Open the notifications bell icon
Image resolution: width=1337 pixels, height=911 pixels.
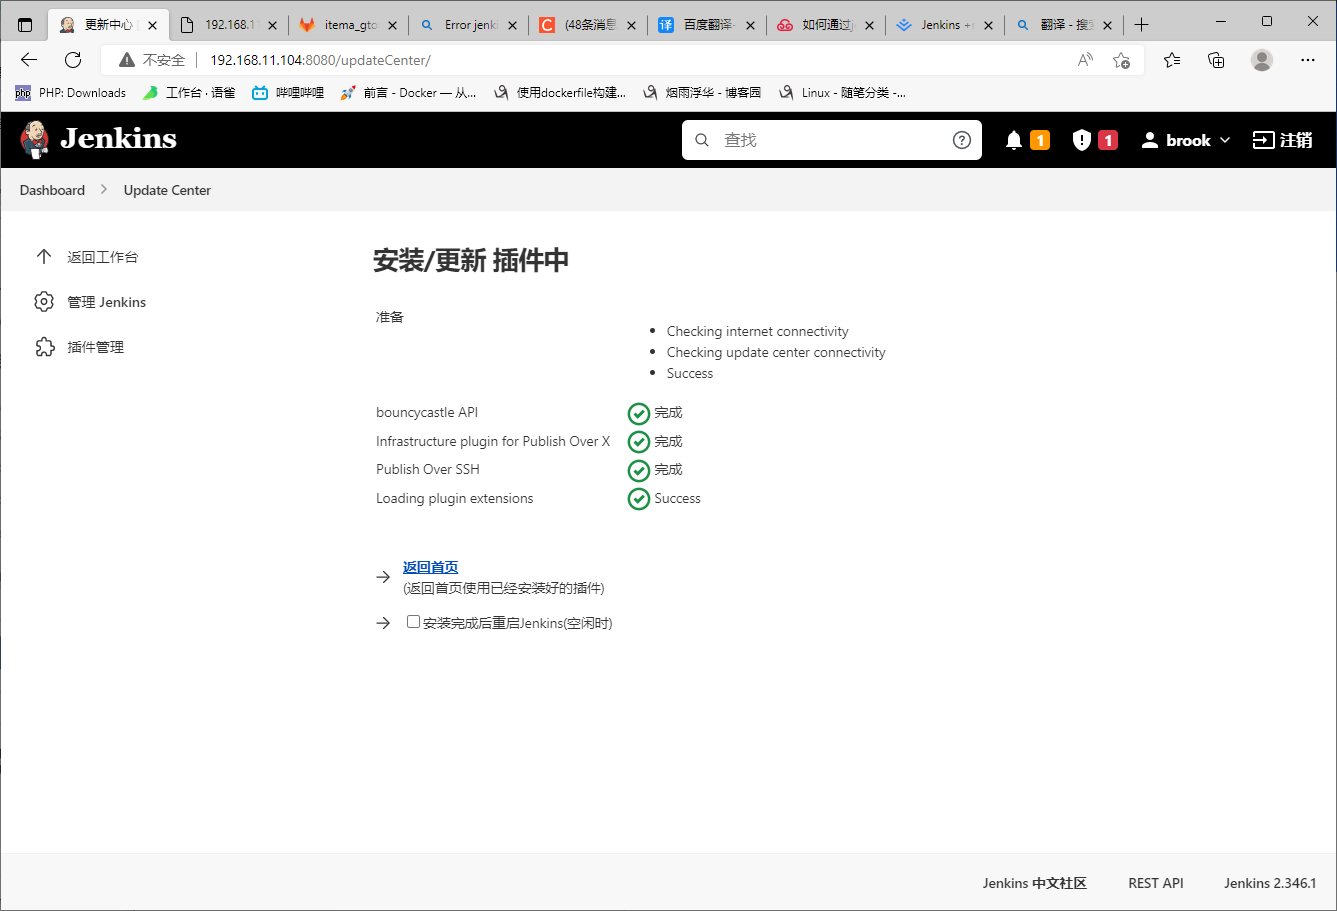click(1014, 140)
